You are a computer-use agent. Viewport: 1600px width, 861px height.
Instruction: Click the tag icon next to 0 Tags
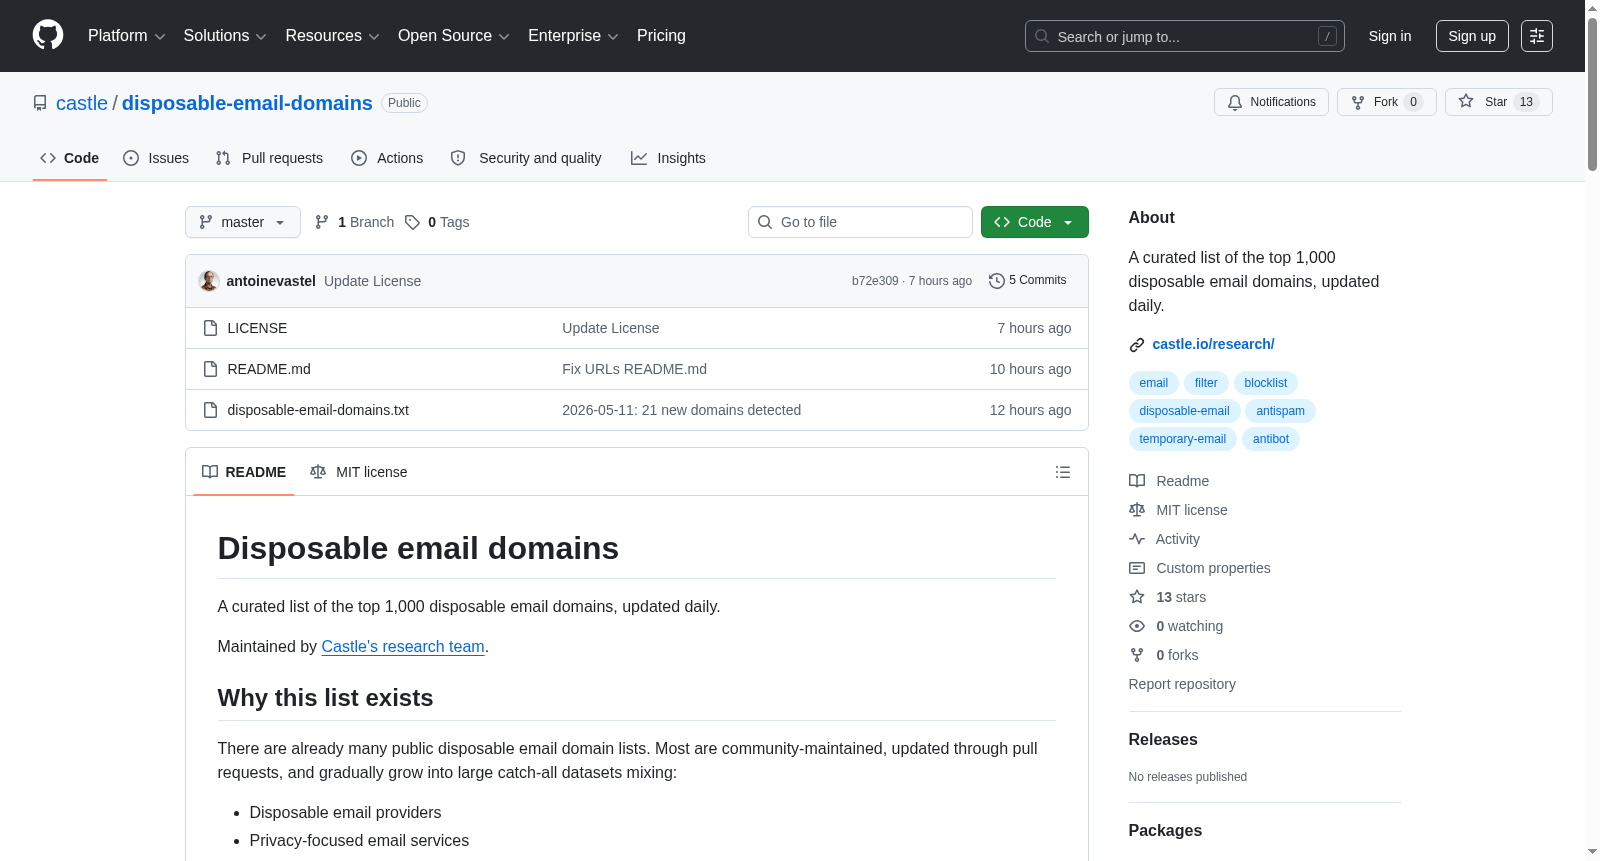click(x=412, y=222)
